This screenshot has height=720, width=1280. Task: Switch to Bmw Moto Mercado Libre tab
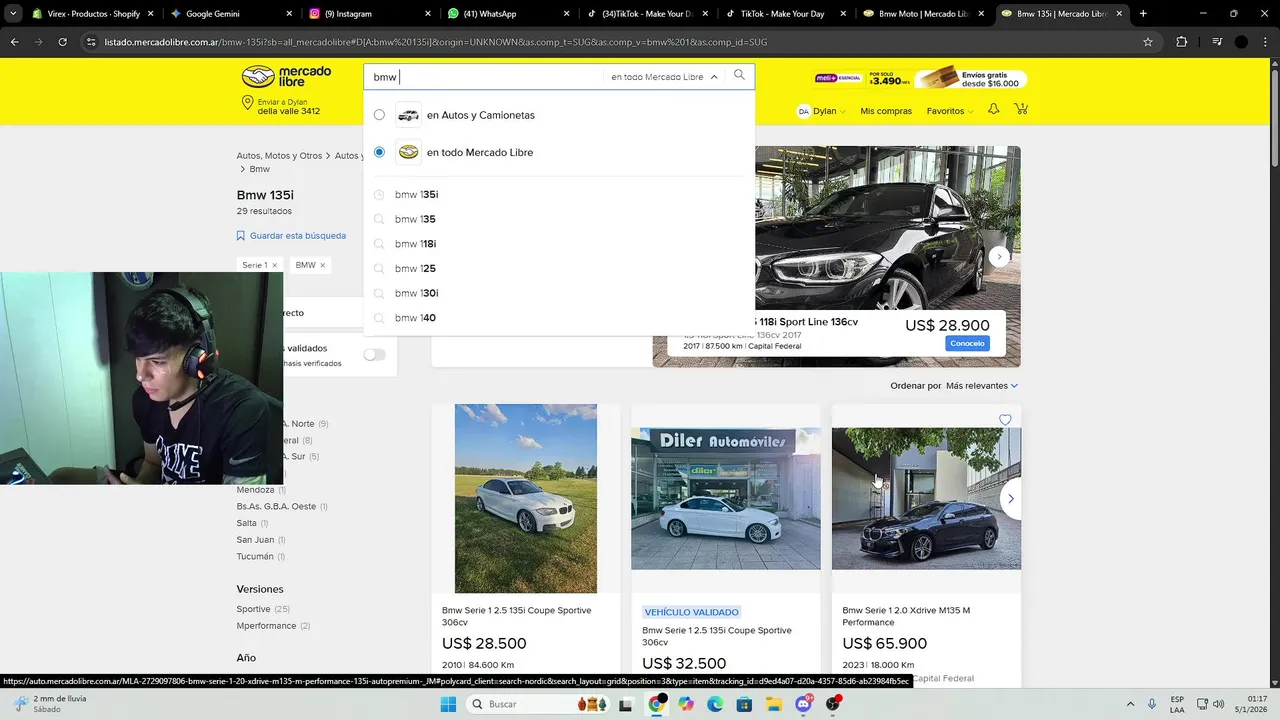pyautogui.click(x=921, y=14)
